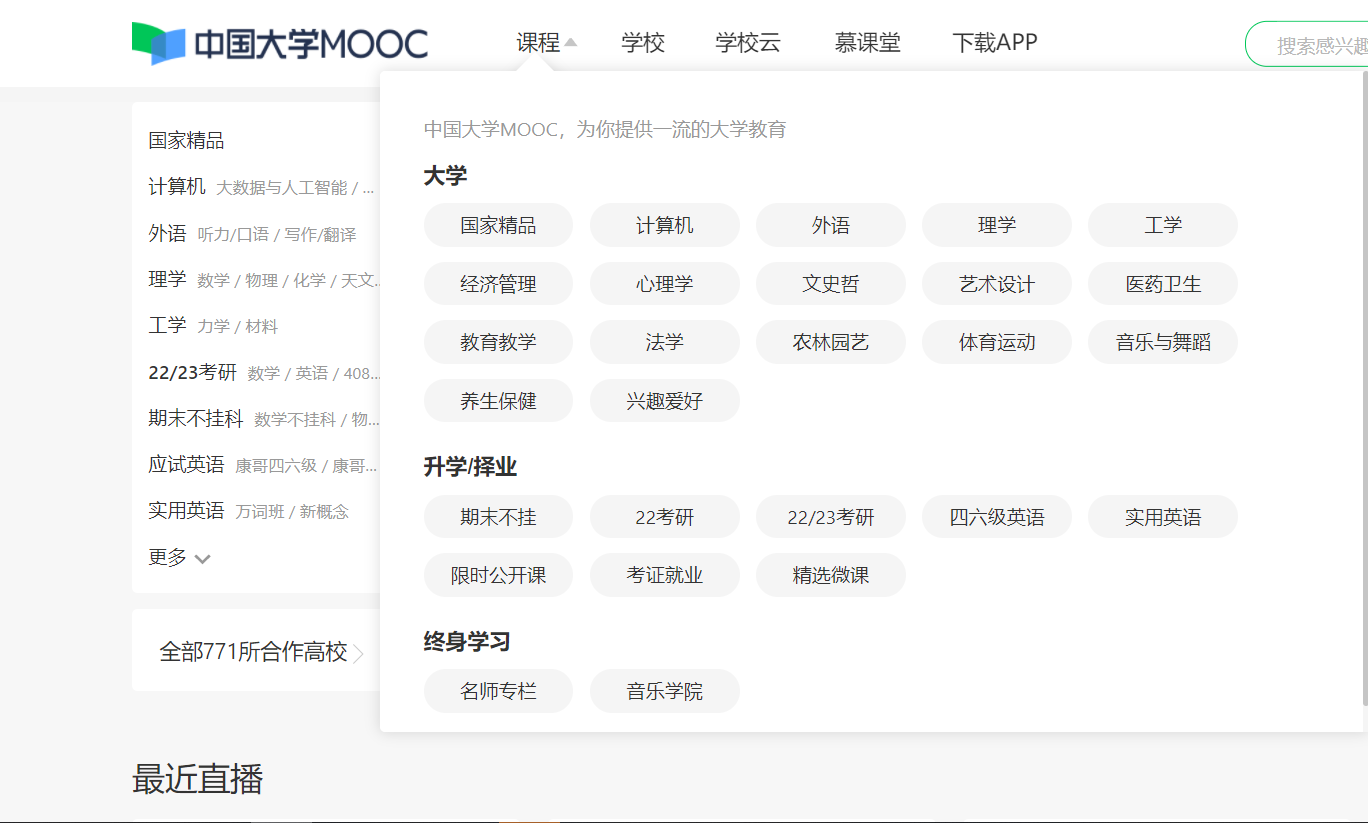
Task: Select the 计算机 category pill
Action: click(x=665, y=226)
